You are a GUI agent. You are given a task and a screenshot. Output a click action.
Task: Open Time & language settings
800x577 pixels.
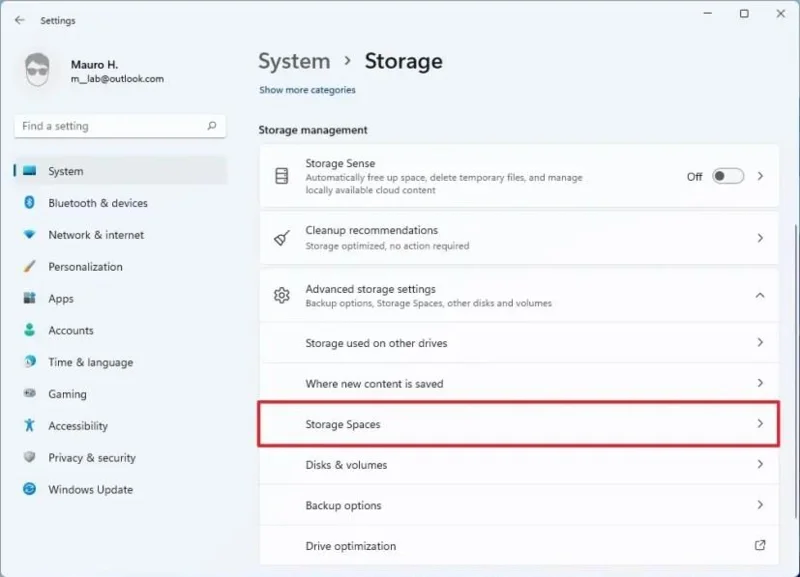pyautogui.click(x=120, y=362)
